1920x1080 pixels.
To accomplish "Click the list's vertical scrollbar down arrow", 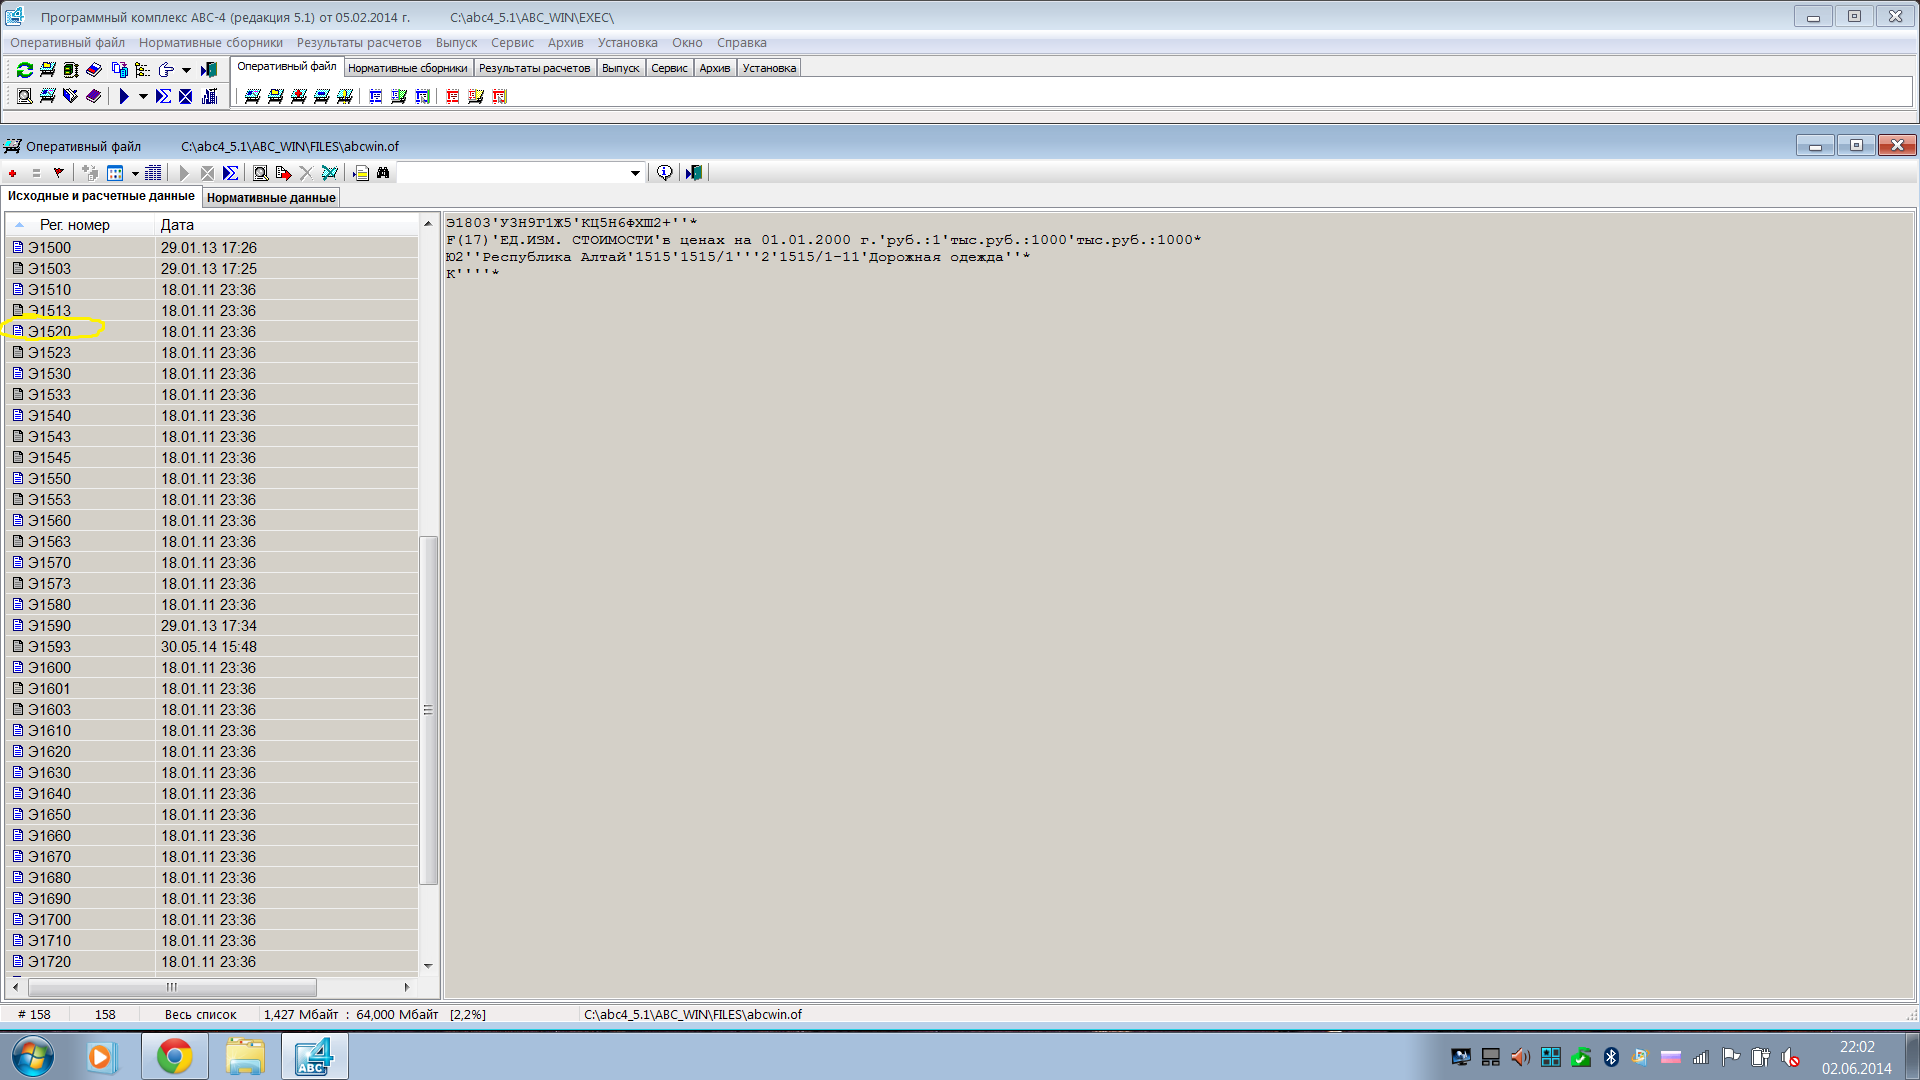I will tap(428, 966).
